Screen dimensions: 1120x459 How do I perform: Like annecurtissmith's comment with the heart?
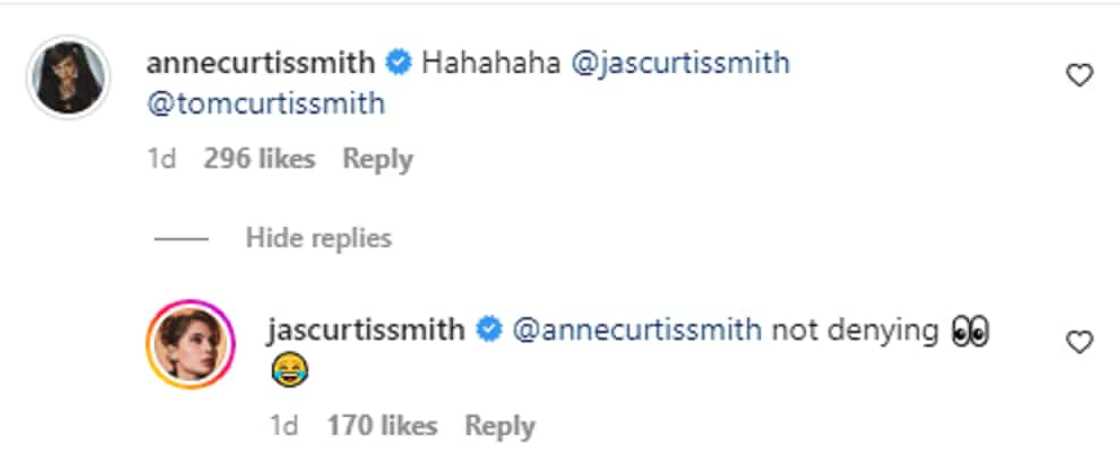[x=1080, y=75]
